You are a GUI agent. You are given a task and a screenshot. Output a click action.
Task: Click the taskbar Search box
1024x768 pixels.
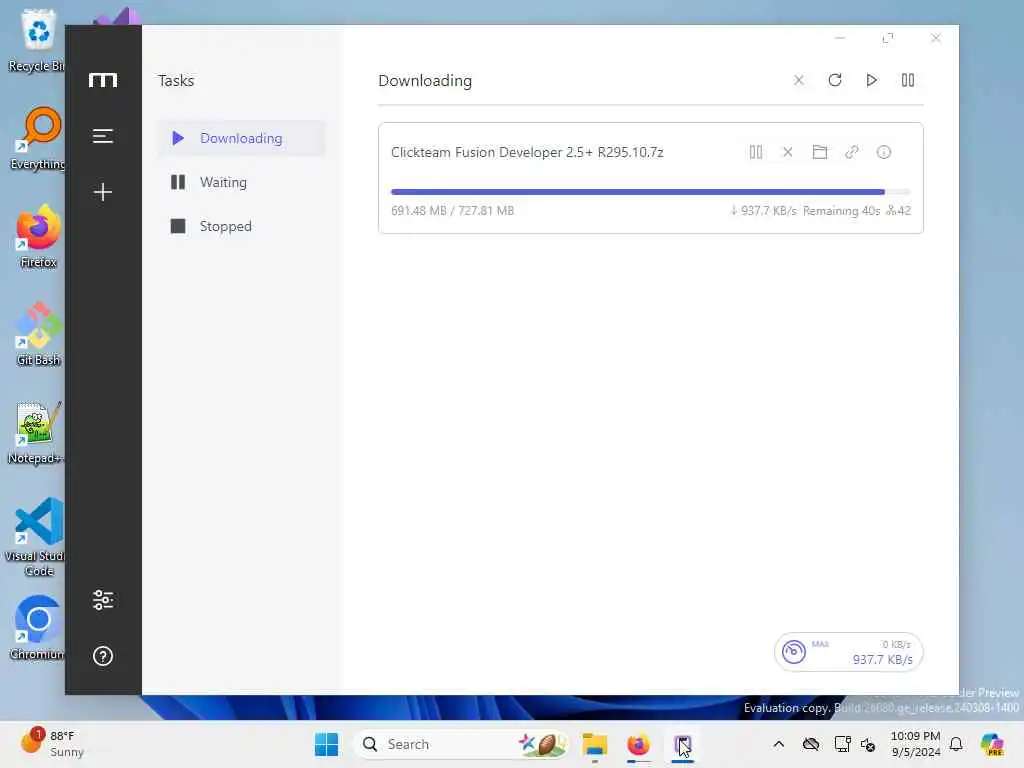pos(460,744)
